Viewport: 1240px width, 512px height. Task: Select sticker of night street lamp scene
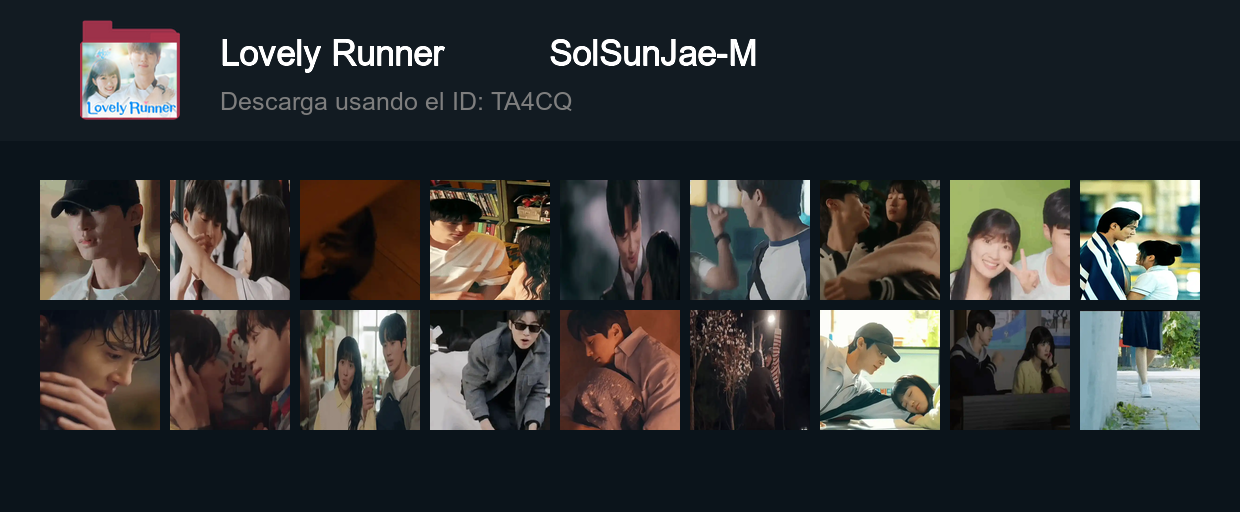pos(750,370)
